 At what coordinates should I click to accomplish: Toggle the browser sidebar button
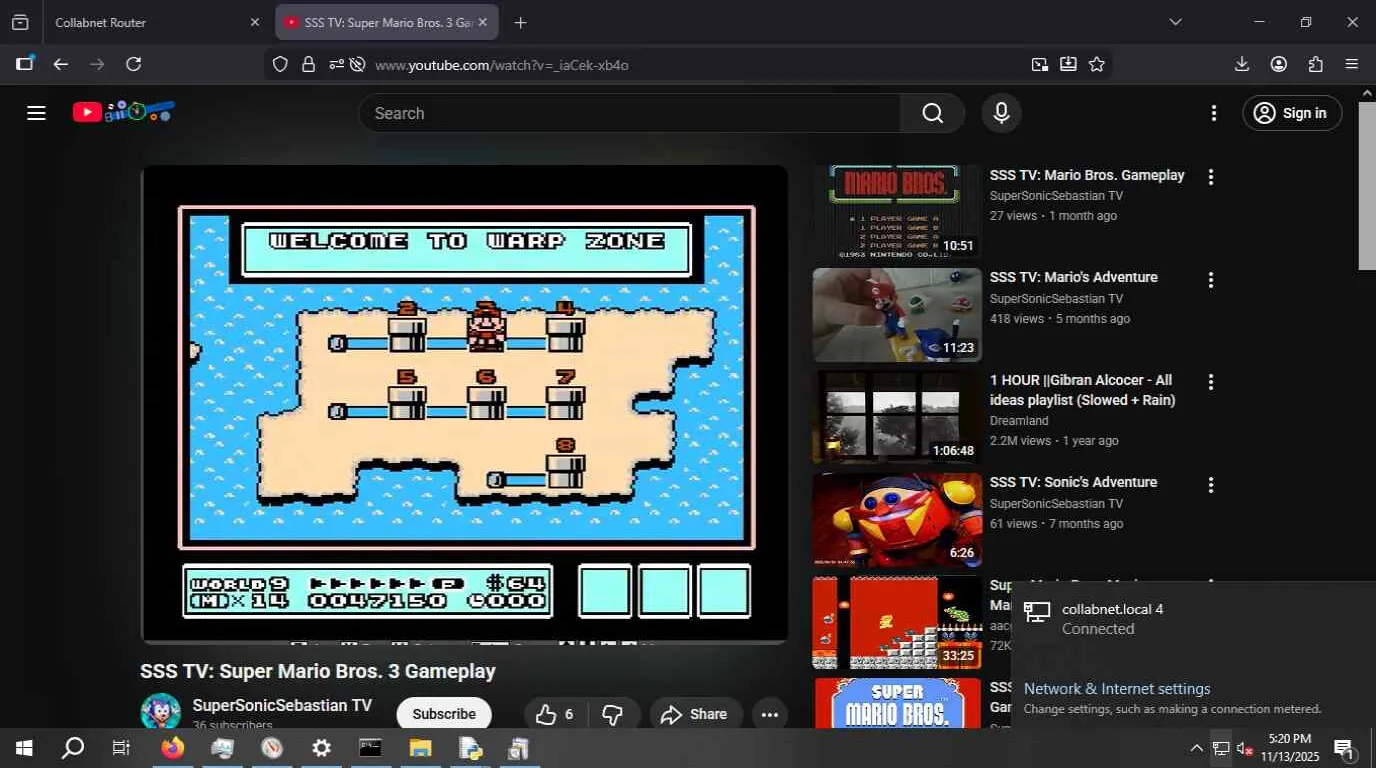click(24, 64)
